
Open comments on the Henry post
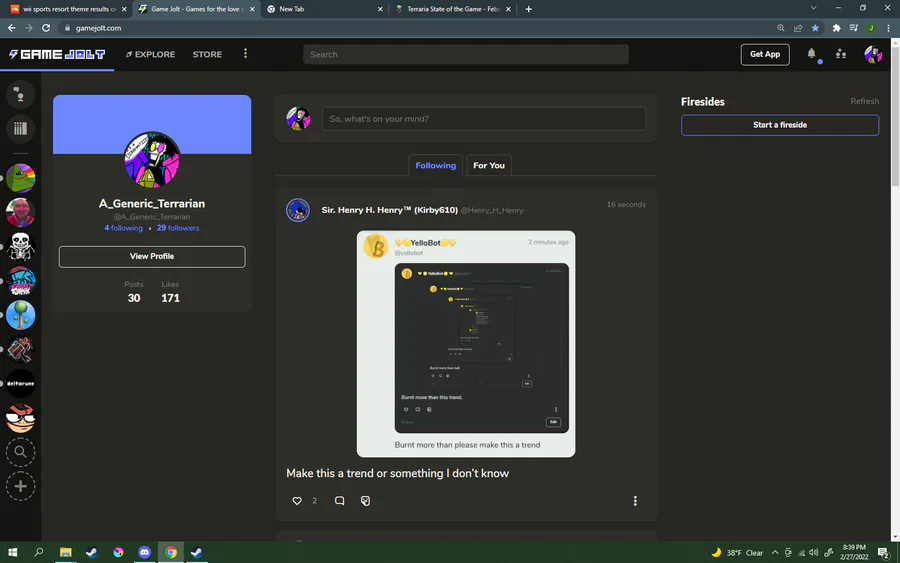339,501
